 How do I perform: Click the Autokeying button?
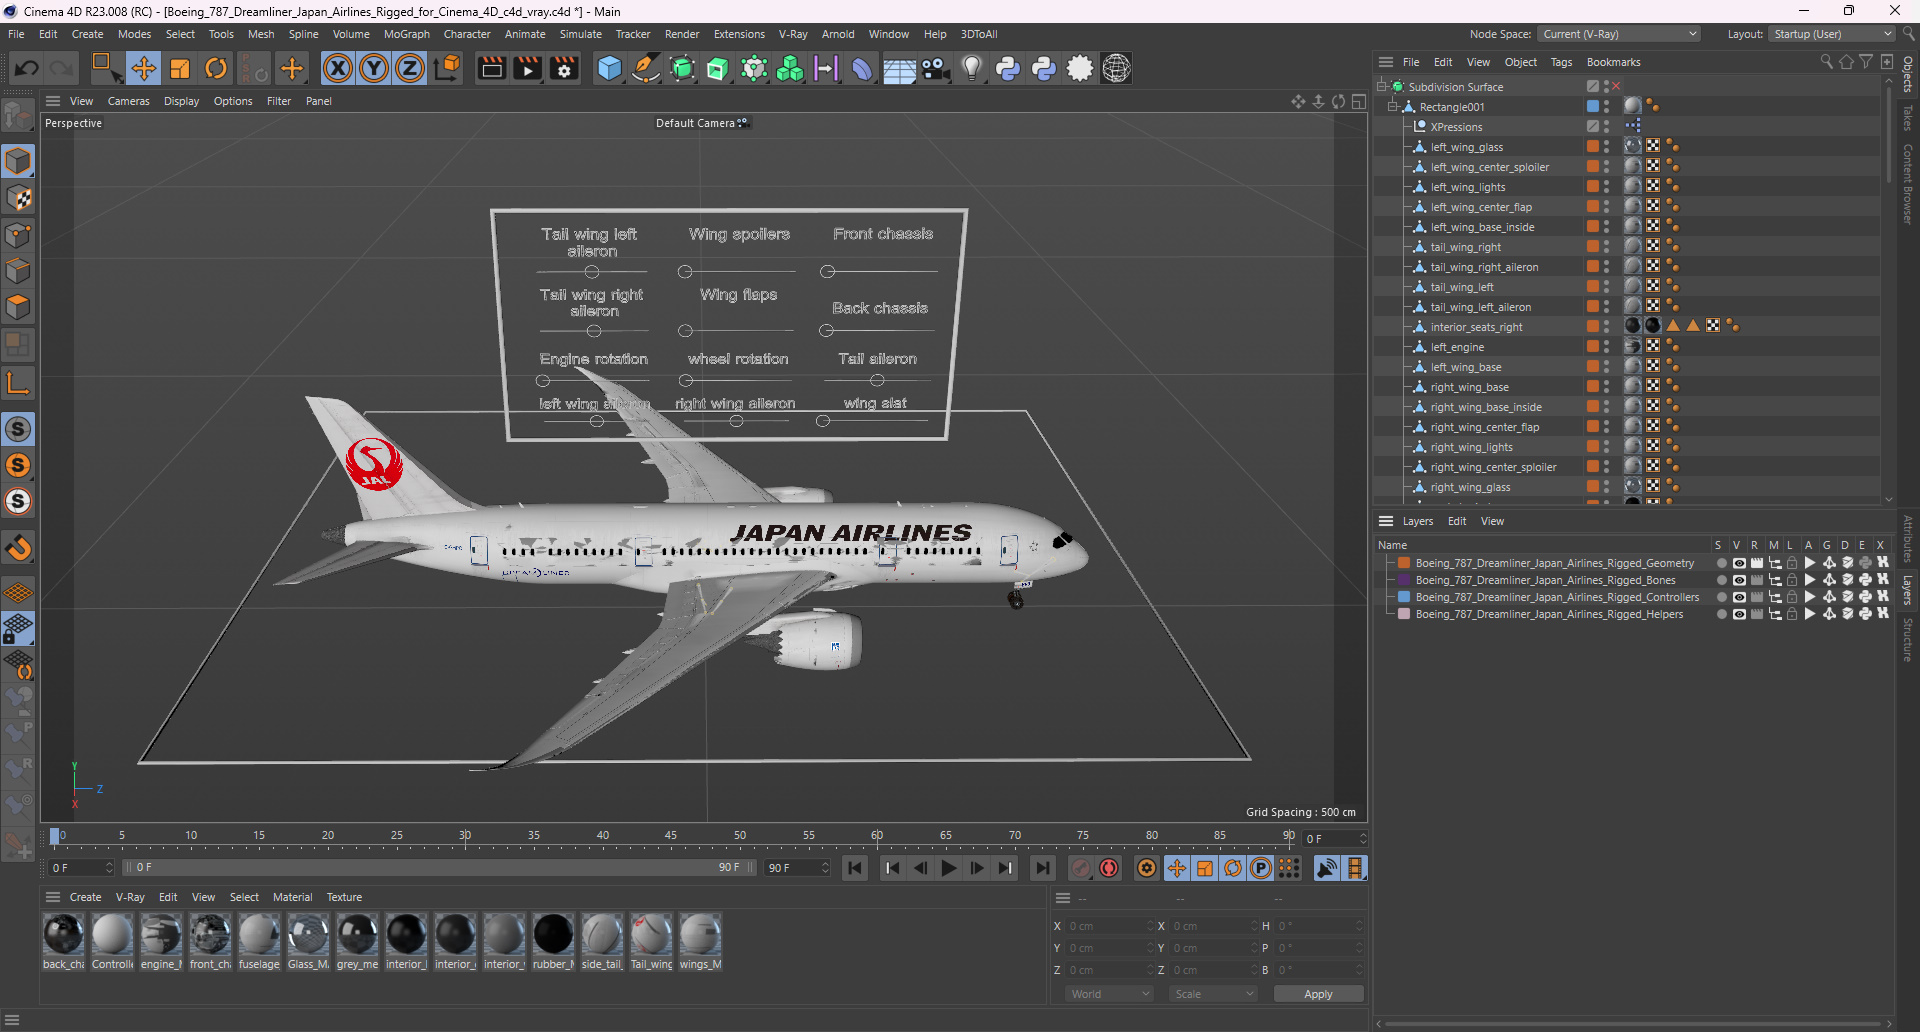pos(1109,868)
